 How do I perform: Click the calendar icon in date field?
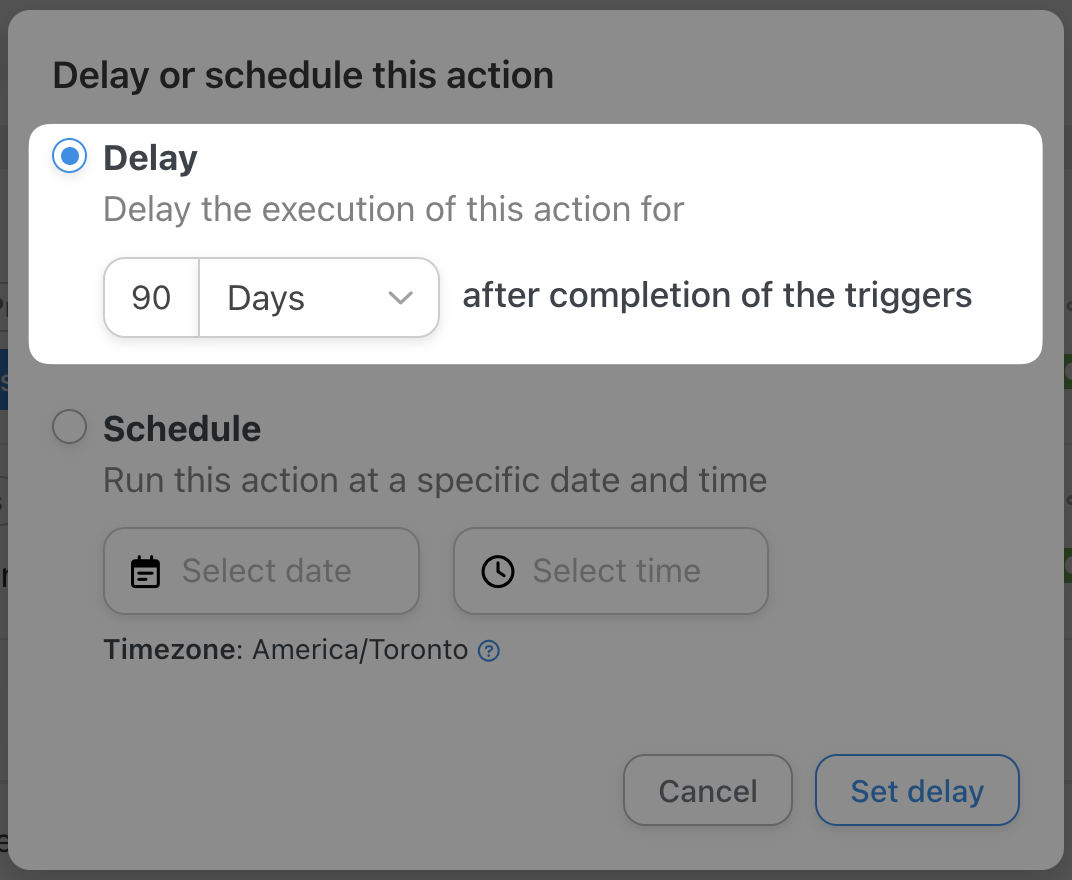tap(146, 572)
